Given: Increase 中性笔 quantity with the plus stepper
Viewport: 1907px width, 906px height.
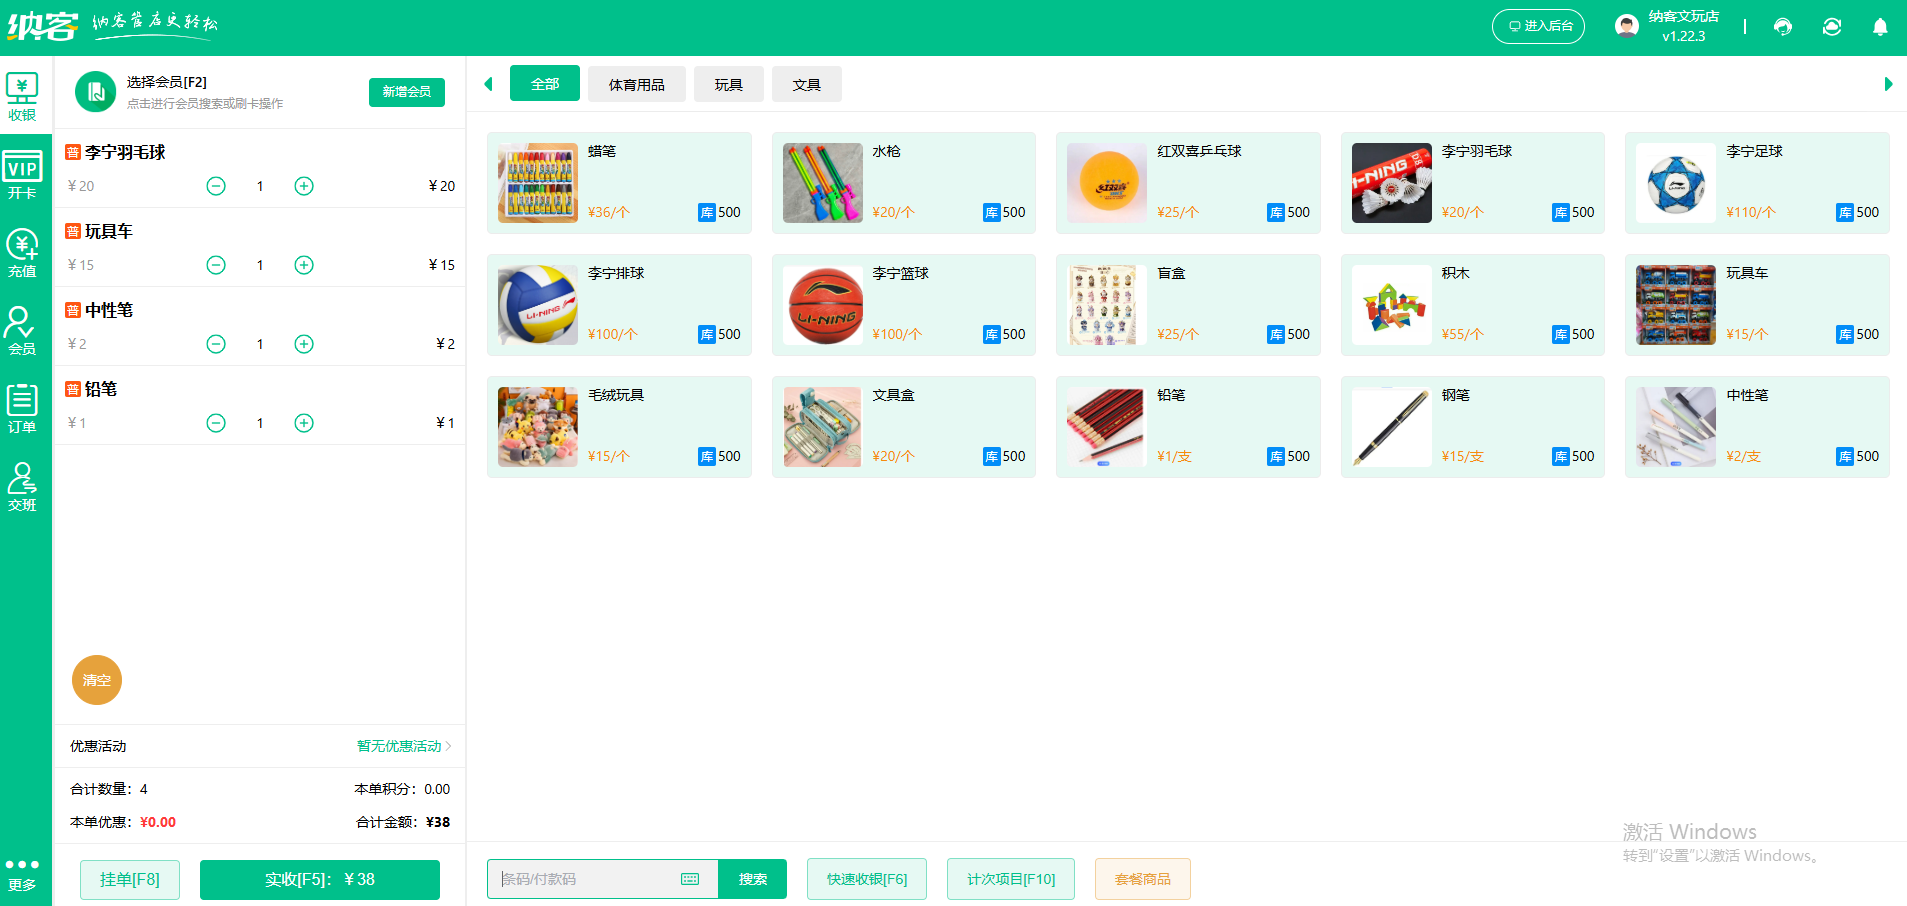Looking at the screenshot, I should tap(304, 343).
